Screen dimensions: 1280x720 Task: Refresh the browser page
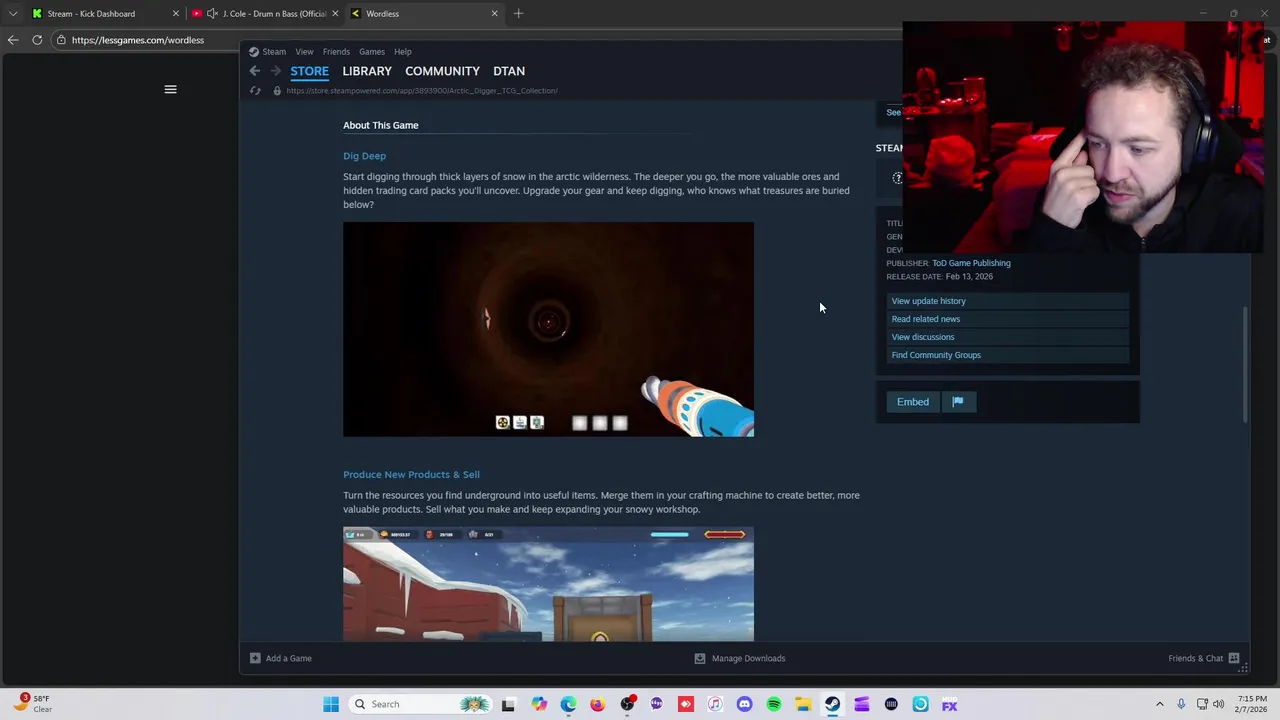click(37, 40)
